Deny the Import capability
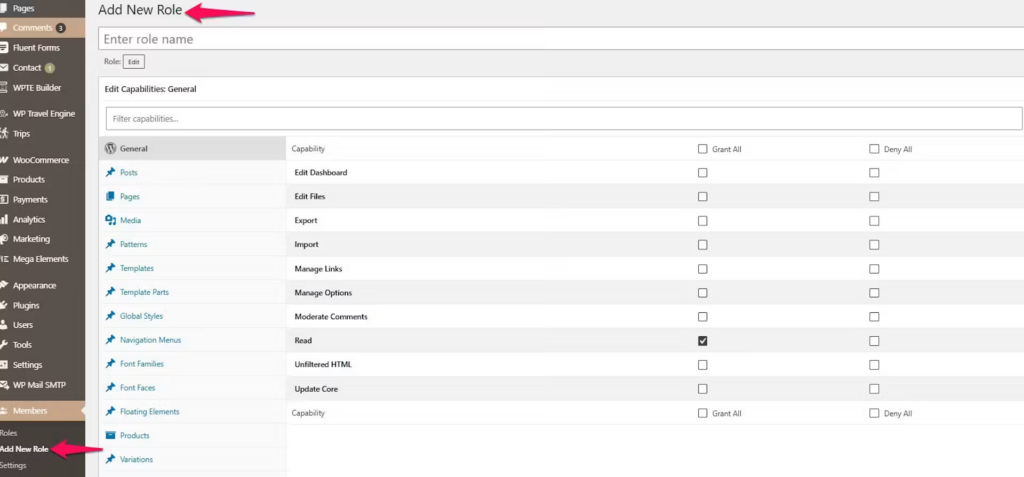The height and width of the screenshot is (477, 1024). click(874, 245)
